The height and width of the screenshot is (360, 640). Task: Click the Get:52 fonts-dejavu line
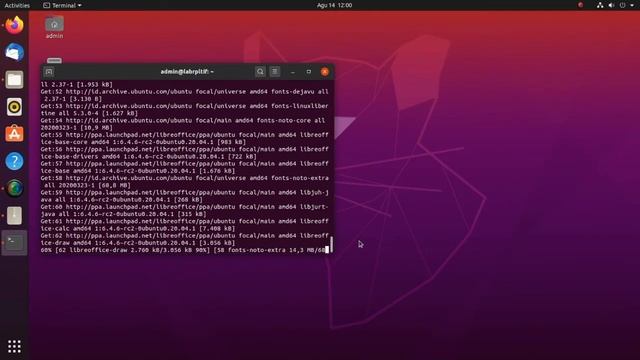[184, 95]
